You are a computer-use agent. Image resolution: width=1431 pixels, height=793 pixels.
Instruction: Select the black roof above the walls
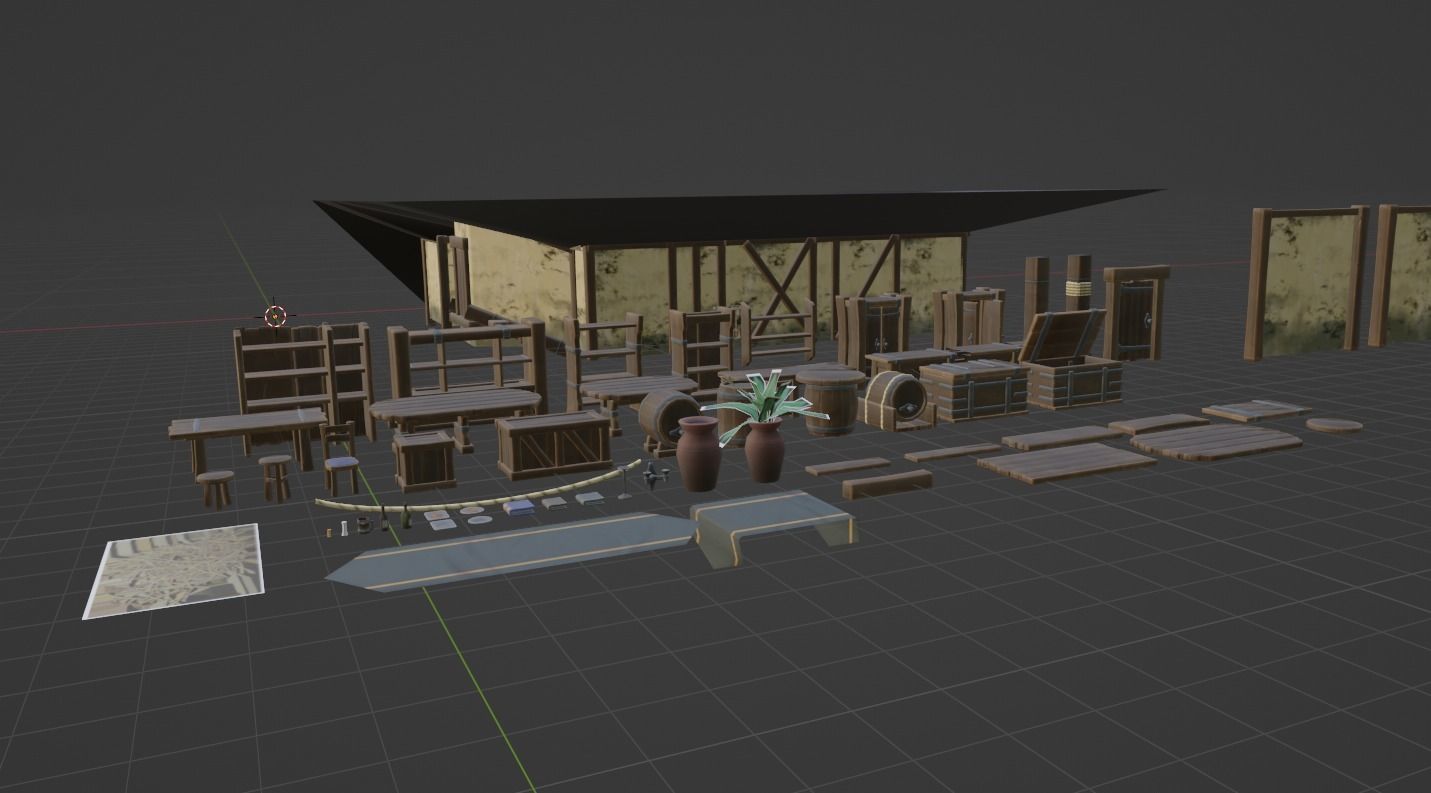(740, 210)
